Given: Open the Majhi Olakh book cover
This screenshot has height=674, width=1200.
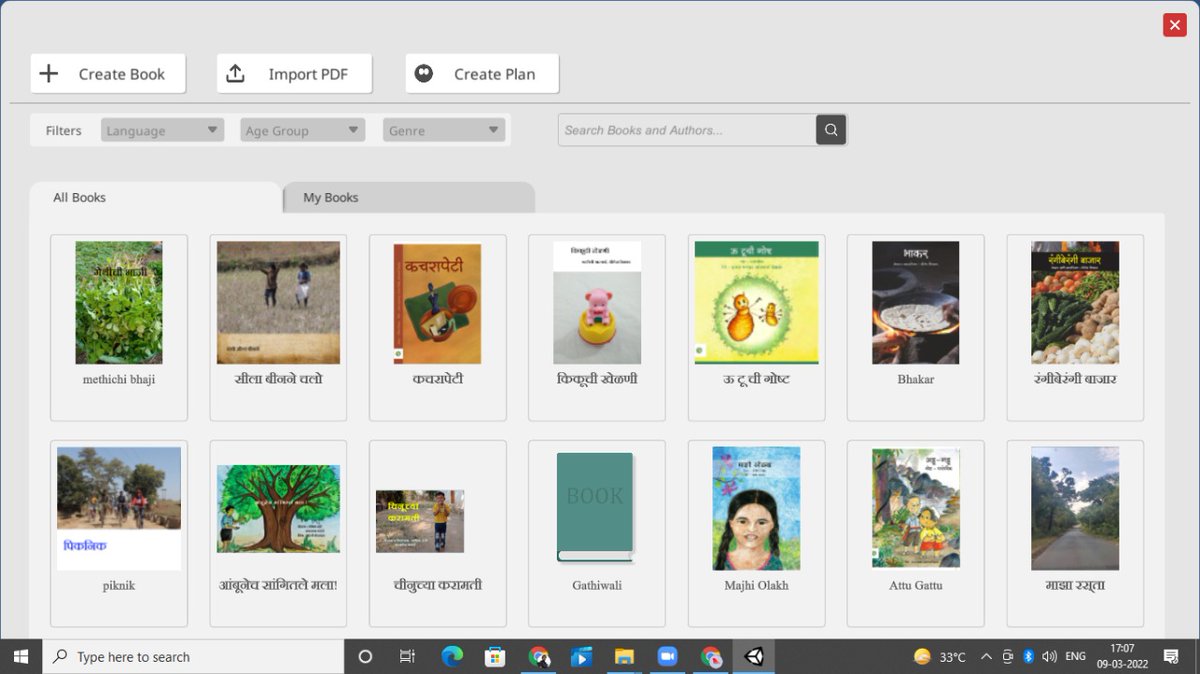Looking at the screenshot, I should pos(756,508).
